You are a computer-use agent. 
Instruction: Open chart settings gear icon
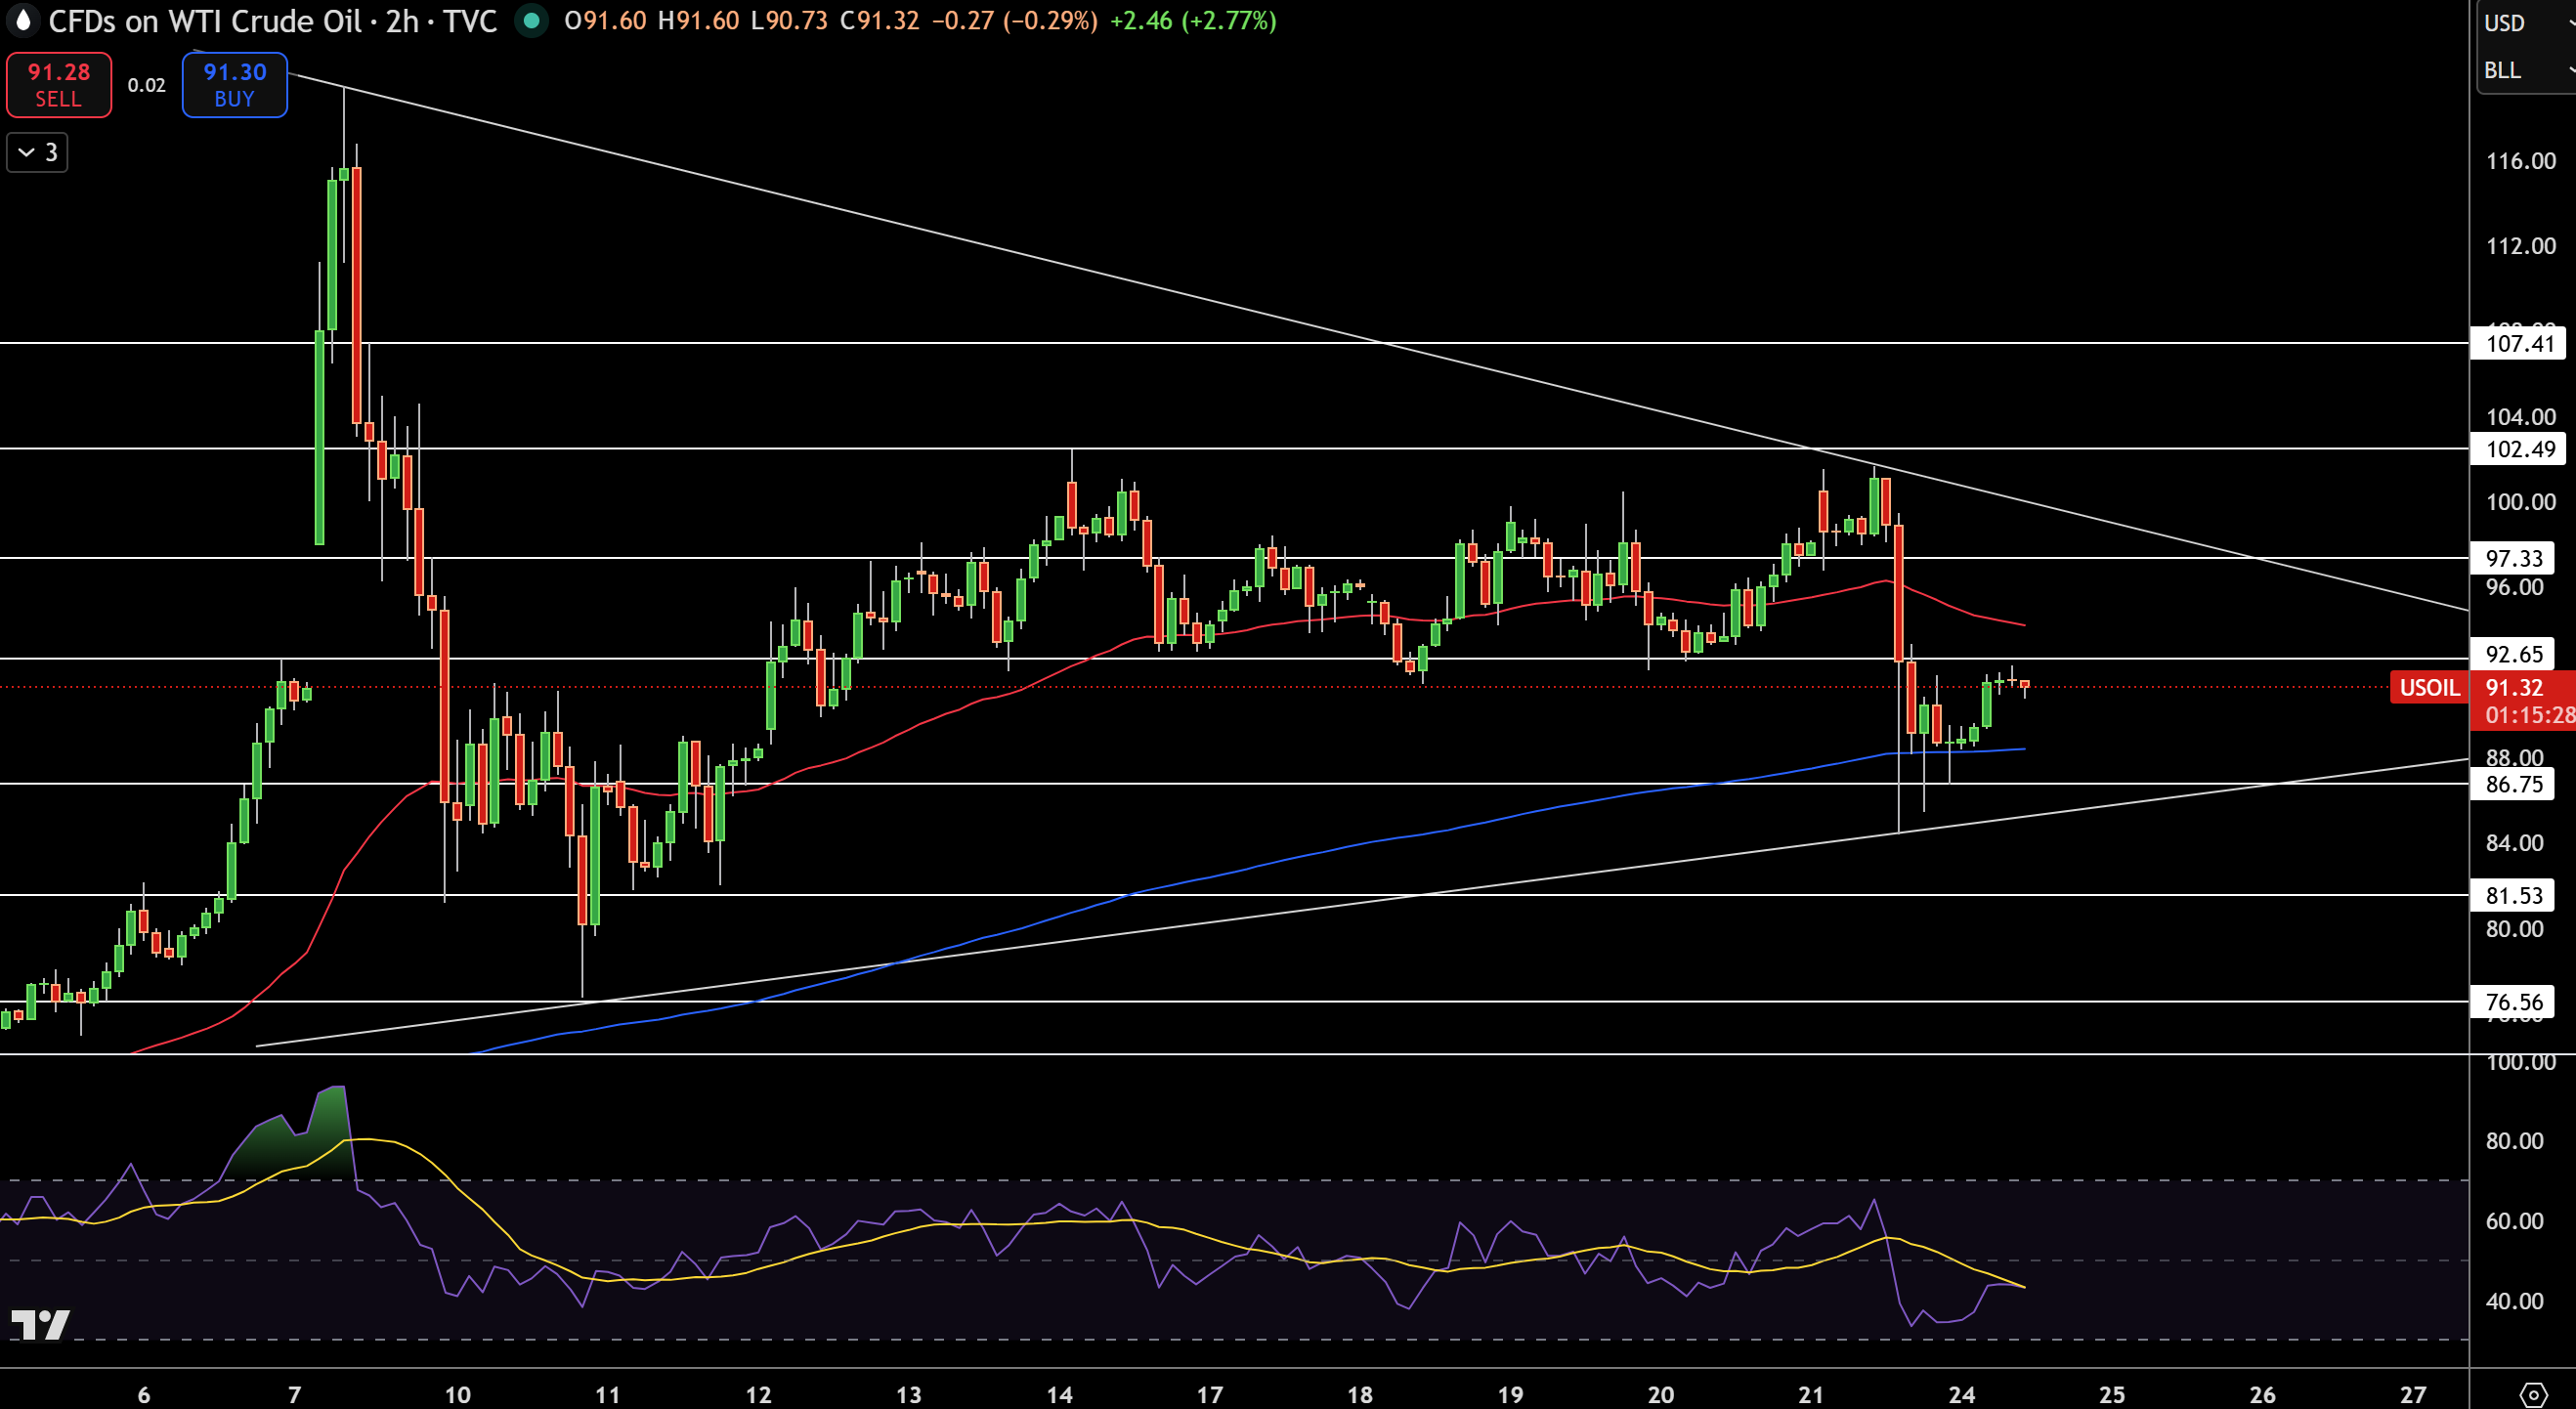tap(2533, 1394)
